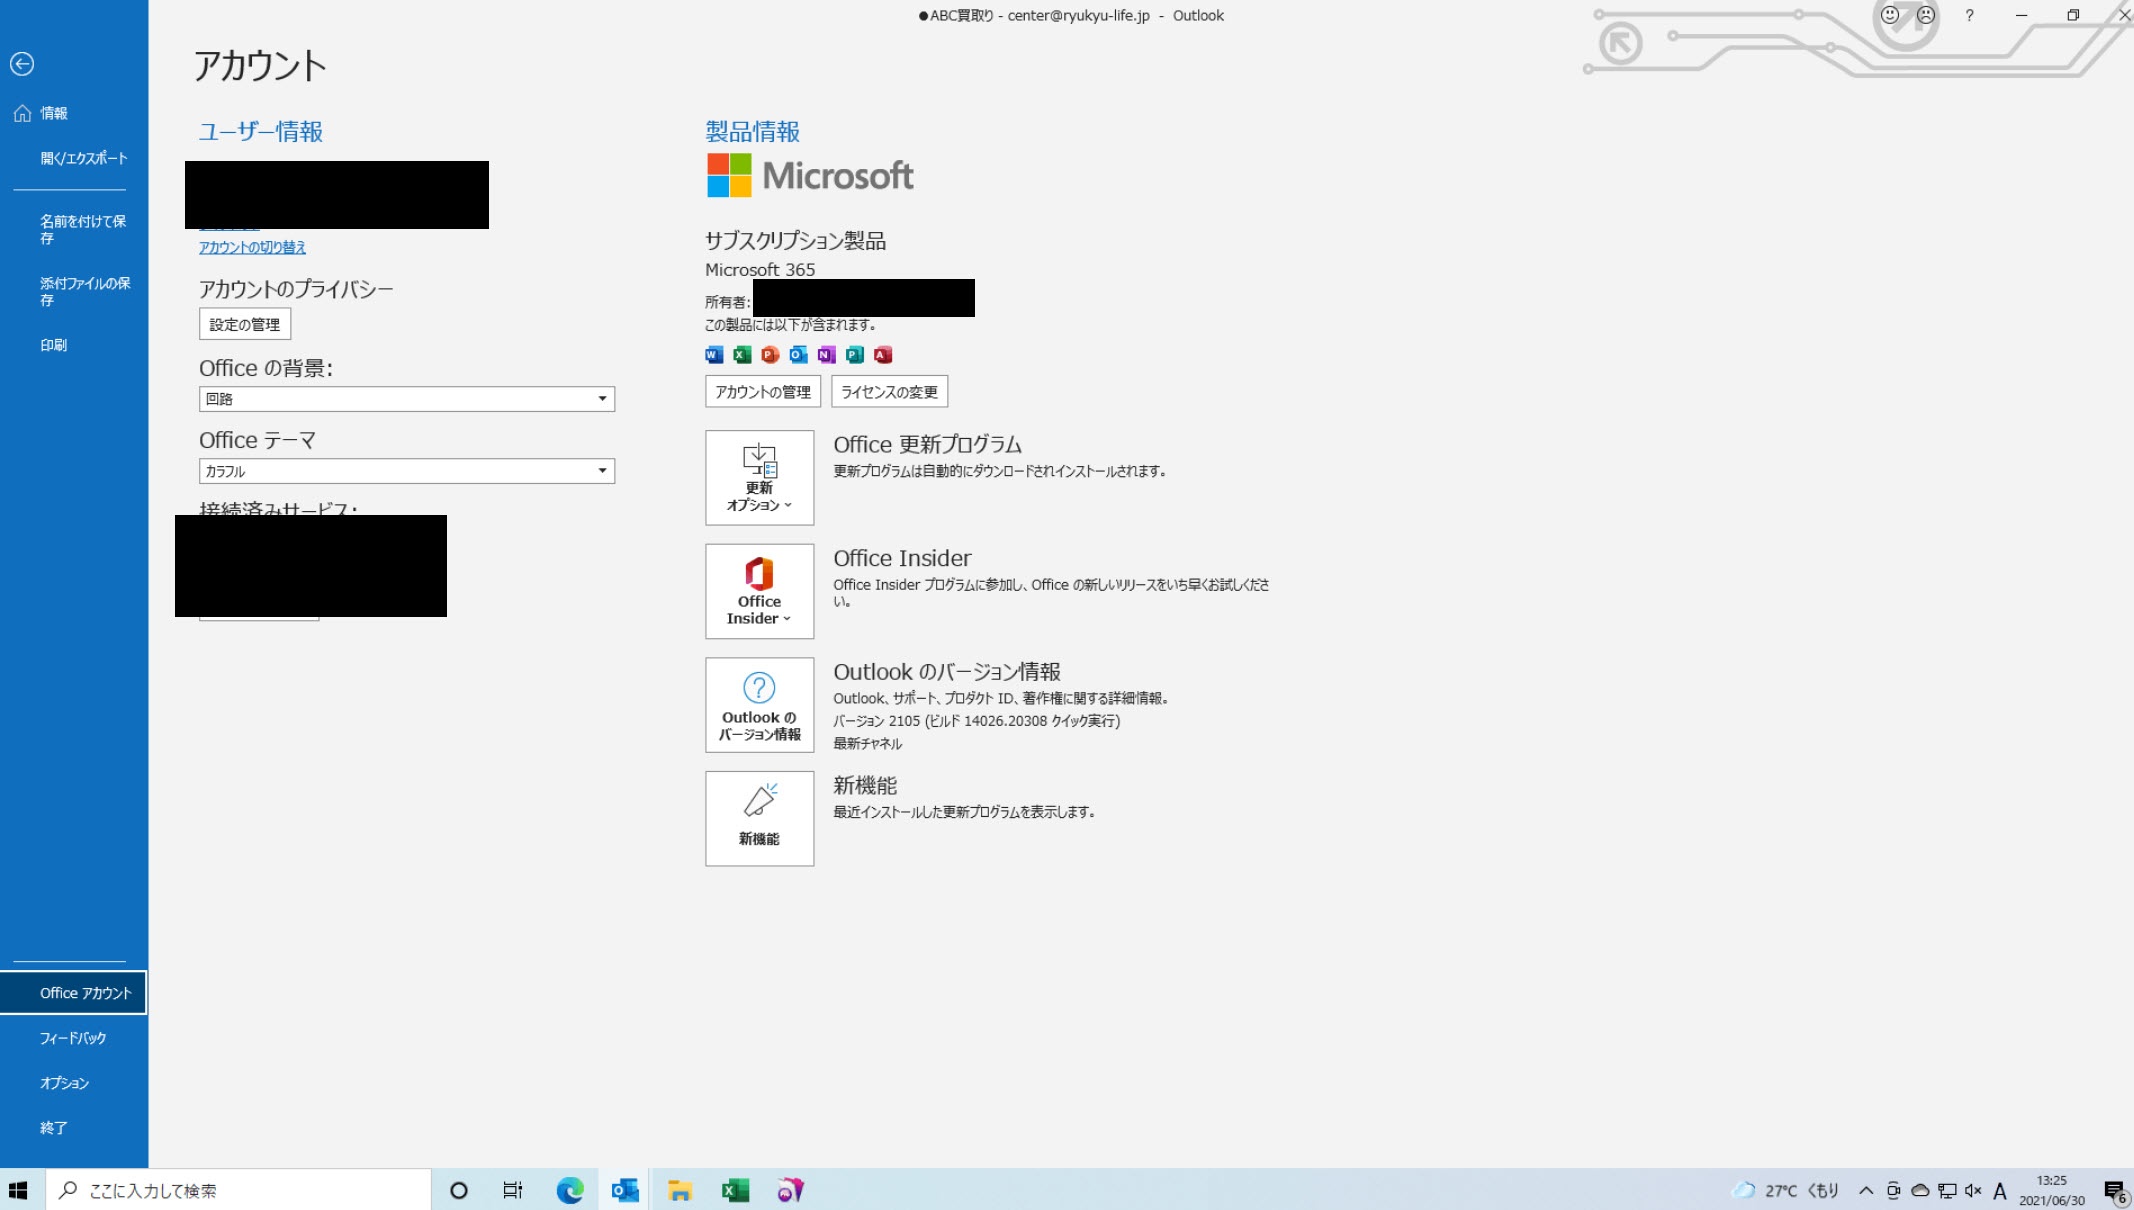This screenshot has width=2134, height=1210.
Task: Click the アカウントの切り替え link
Action: click(252, 247)
